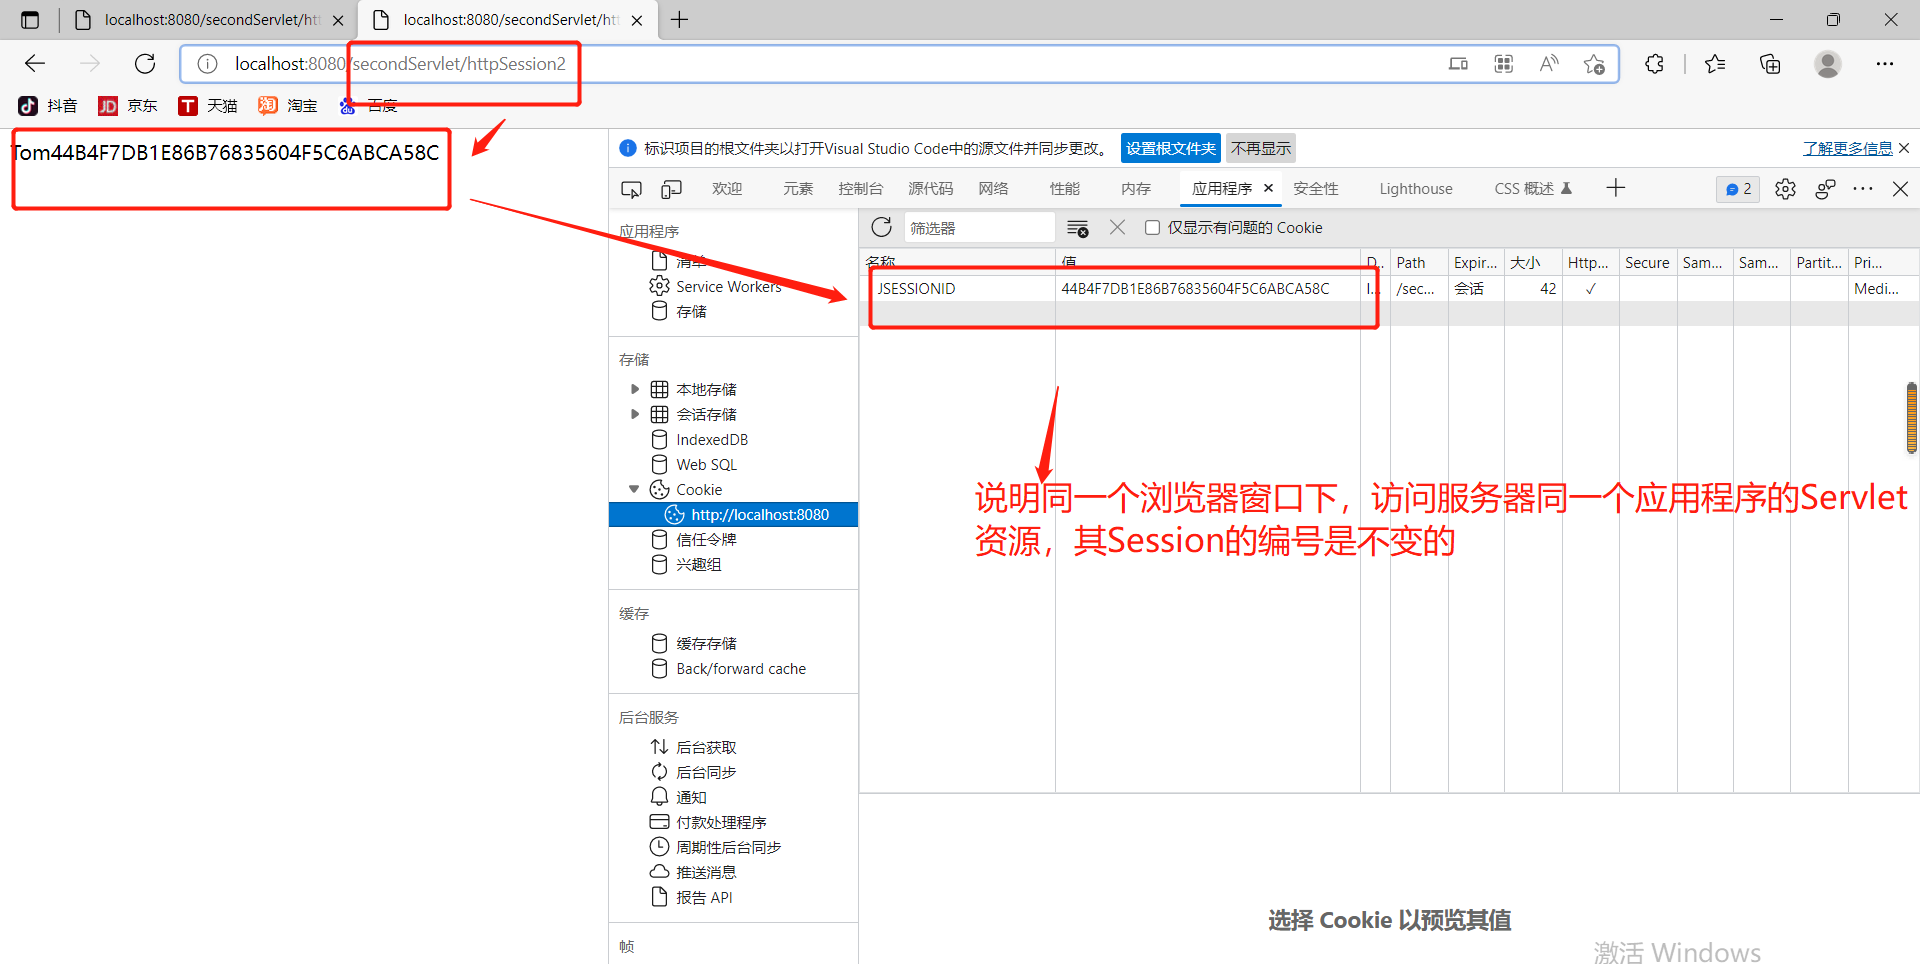Refresh the cookie table
This screenshot has width=1920, height=964.
point(881,228)
